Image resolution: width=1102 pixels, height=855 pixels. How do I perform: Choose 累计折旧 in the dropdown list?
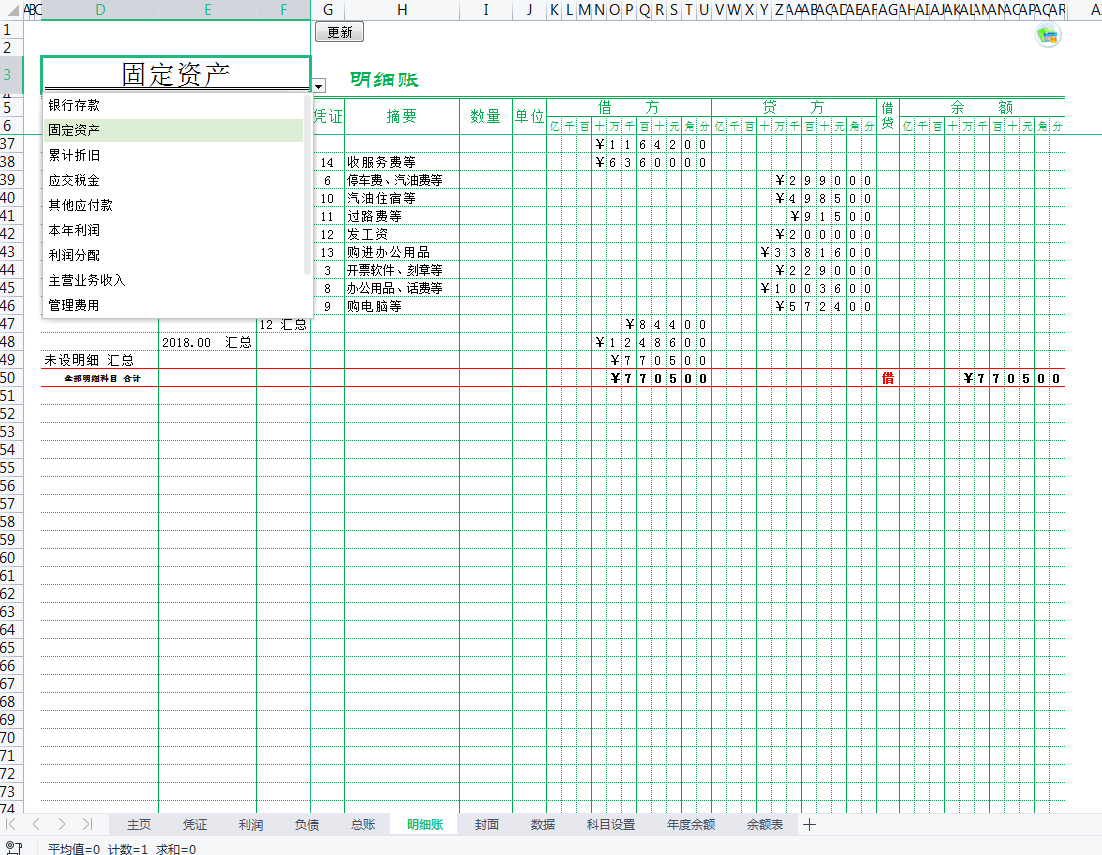(x=74, y=155)
